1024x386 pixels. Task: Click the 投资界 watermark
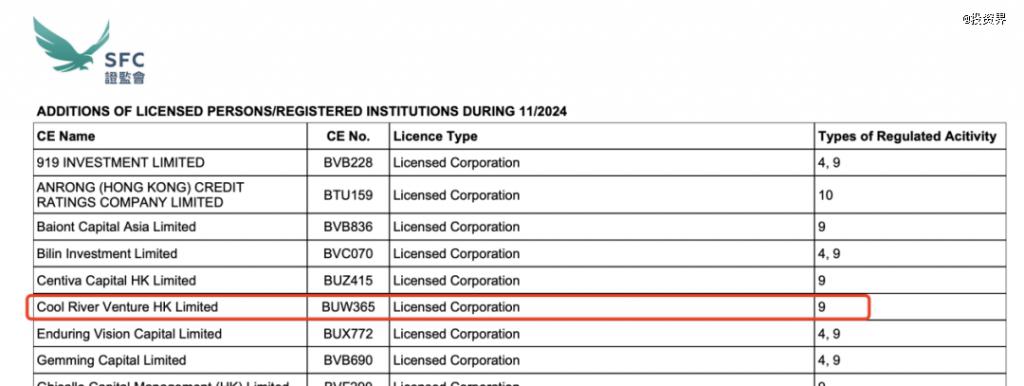(x=984, y=19)
